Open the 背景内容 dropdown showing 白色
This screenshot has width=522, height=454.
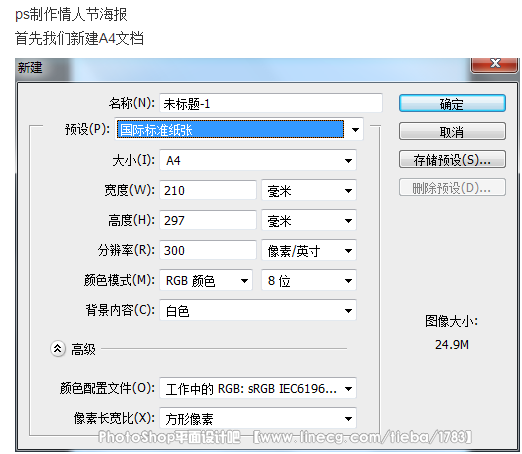click(258, 310)
